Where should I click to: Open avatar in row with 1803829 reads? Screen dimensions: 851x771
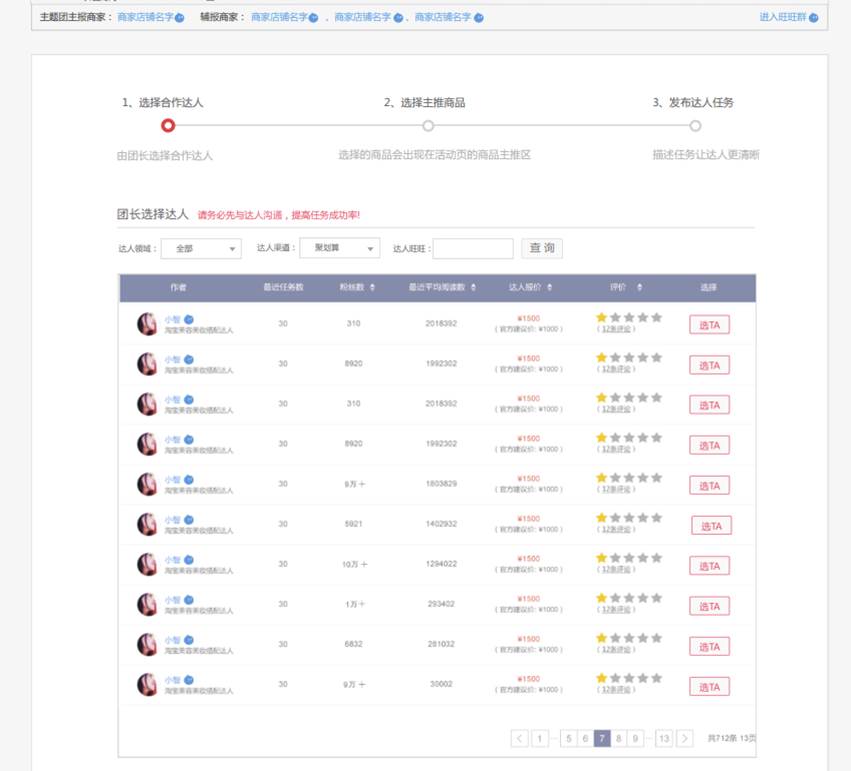click(x=147, y=484)
